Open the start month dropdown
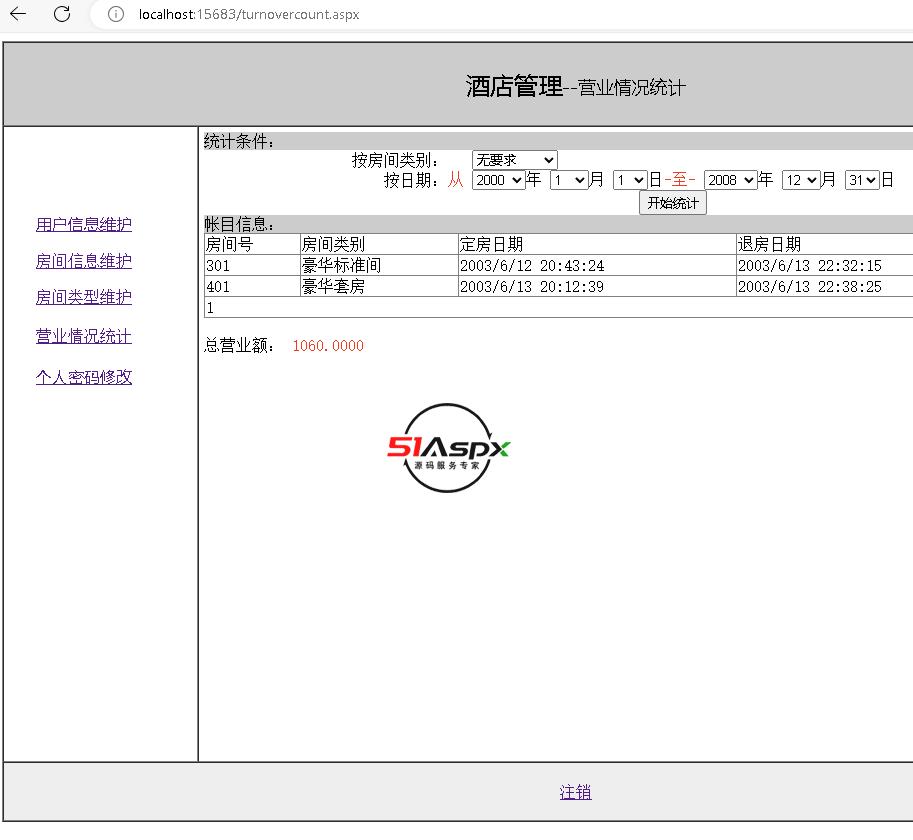 coord(568,180)
